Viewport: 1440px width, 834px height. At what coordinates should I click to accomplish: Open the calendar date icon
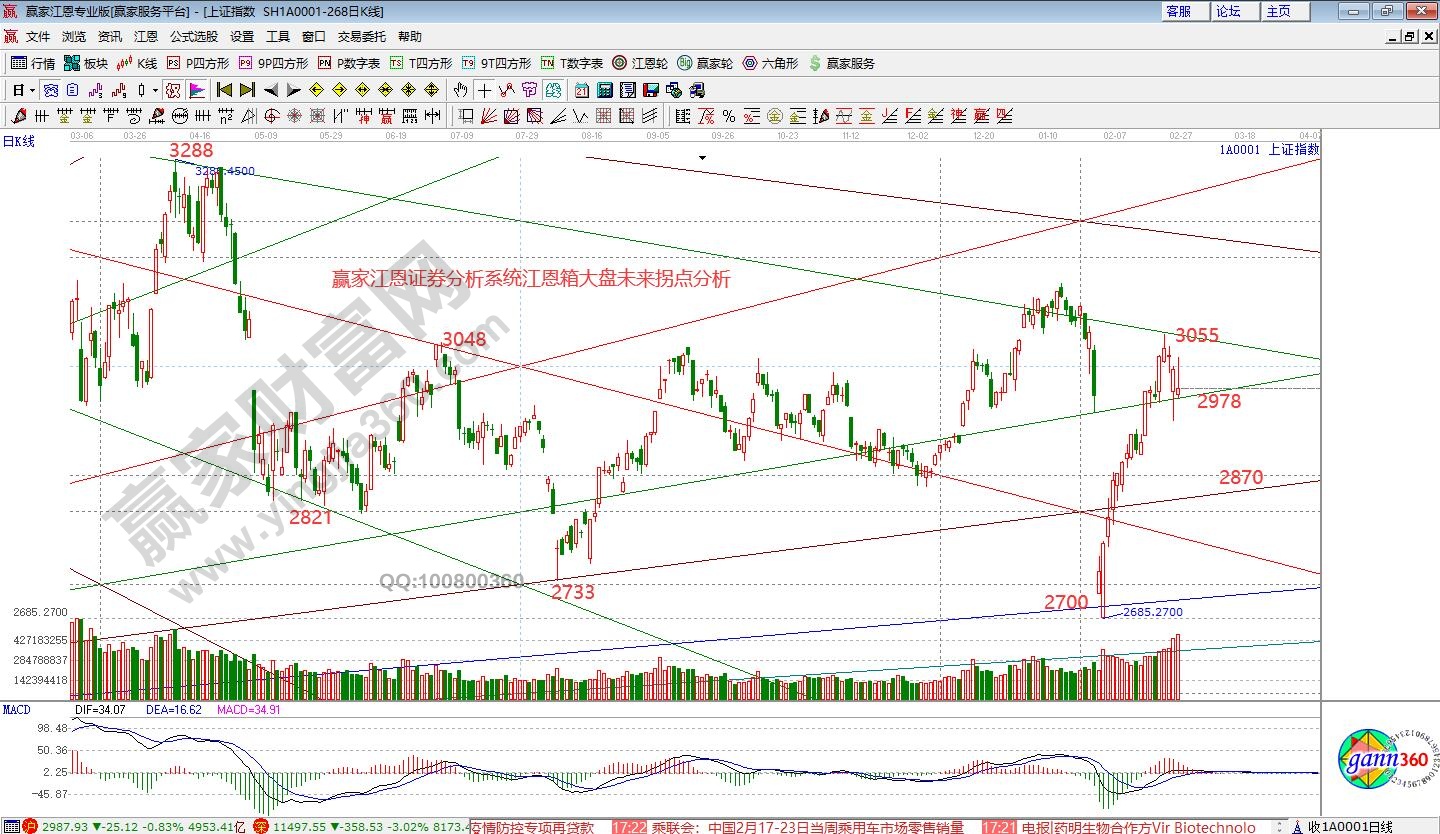point(581,90)
